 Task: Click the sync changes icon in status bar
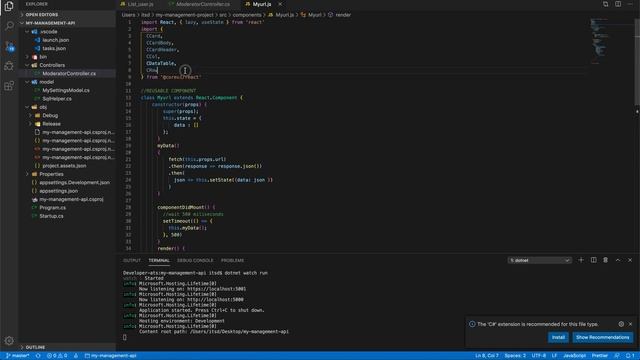pos(38,356)
